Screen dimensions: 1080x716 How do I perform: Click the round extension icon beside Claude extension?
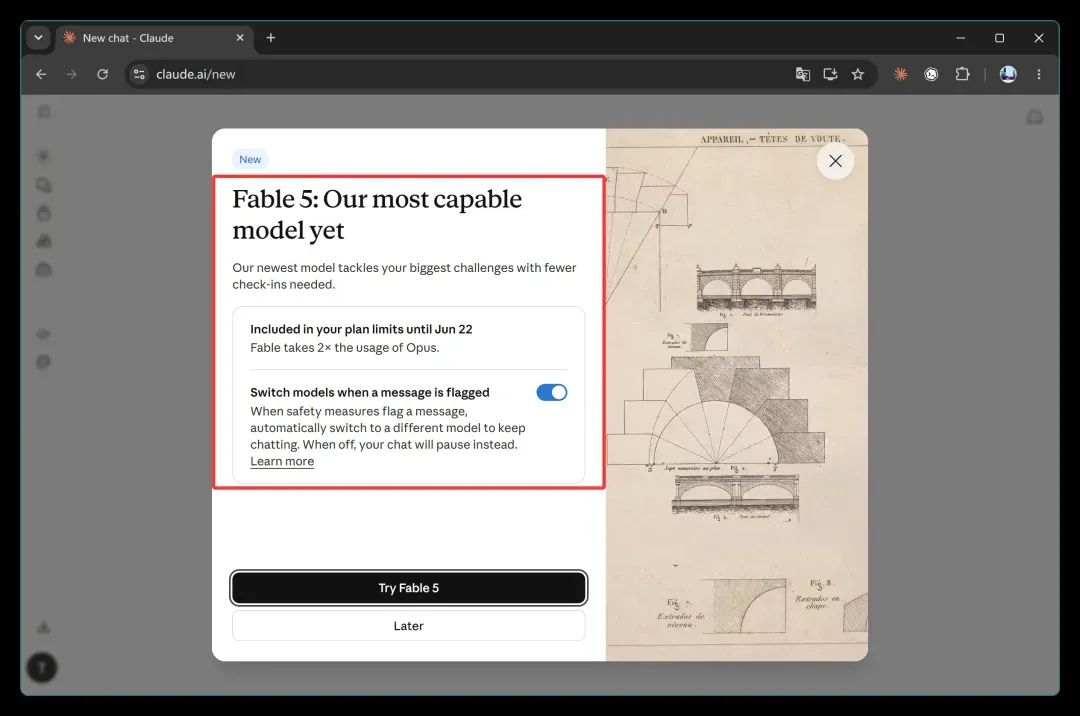click(931, 74)
